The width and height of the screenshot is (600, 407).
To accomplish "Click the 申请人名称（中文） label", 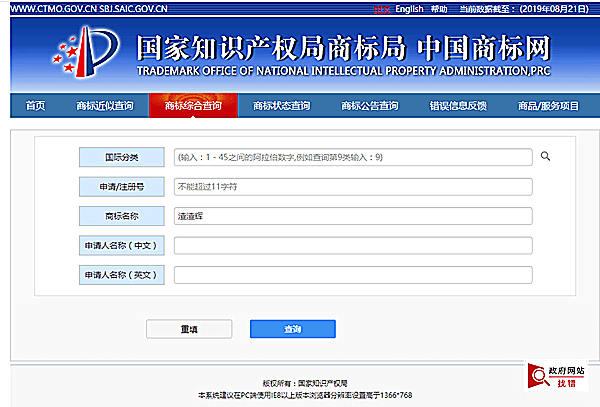I will click(x=122, y=246).
